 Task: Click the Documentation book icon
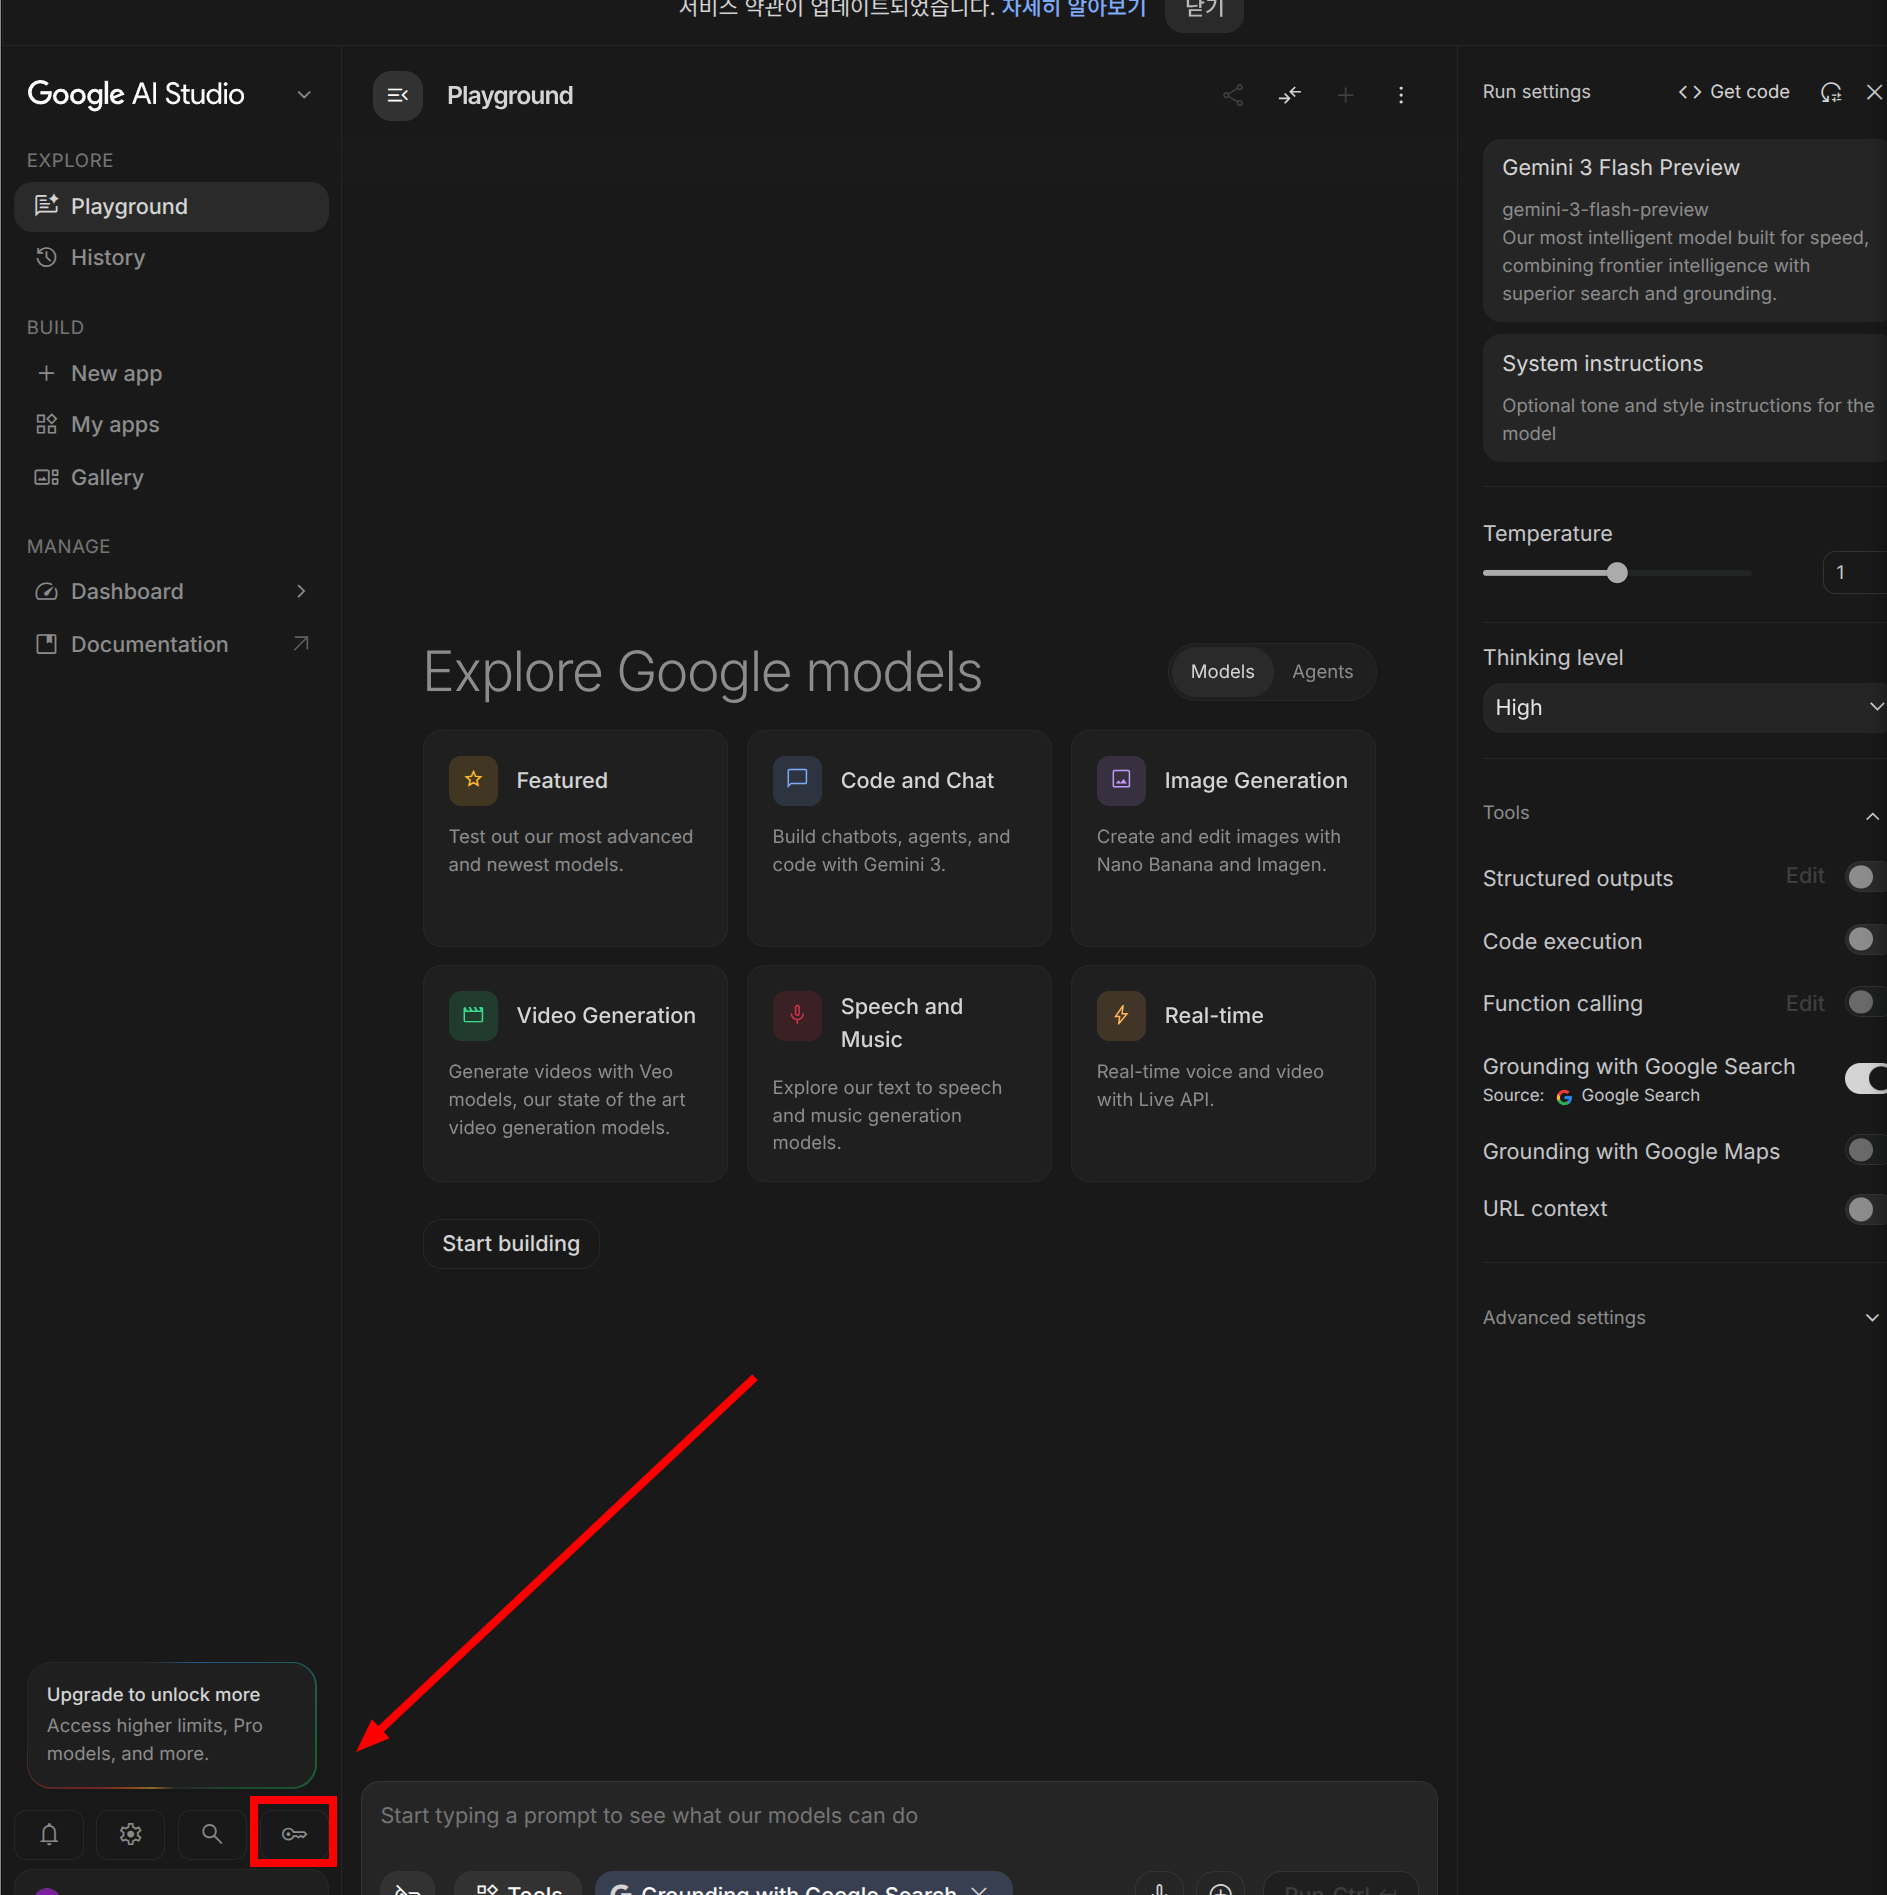pos(46,644)
